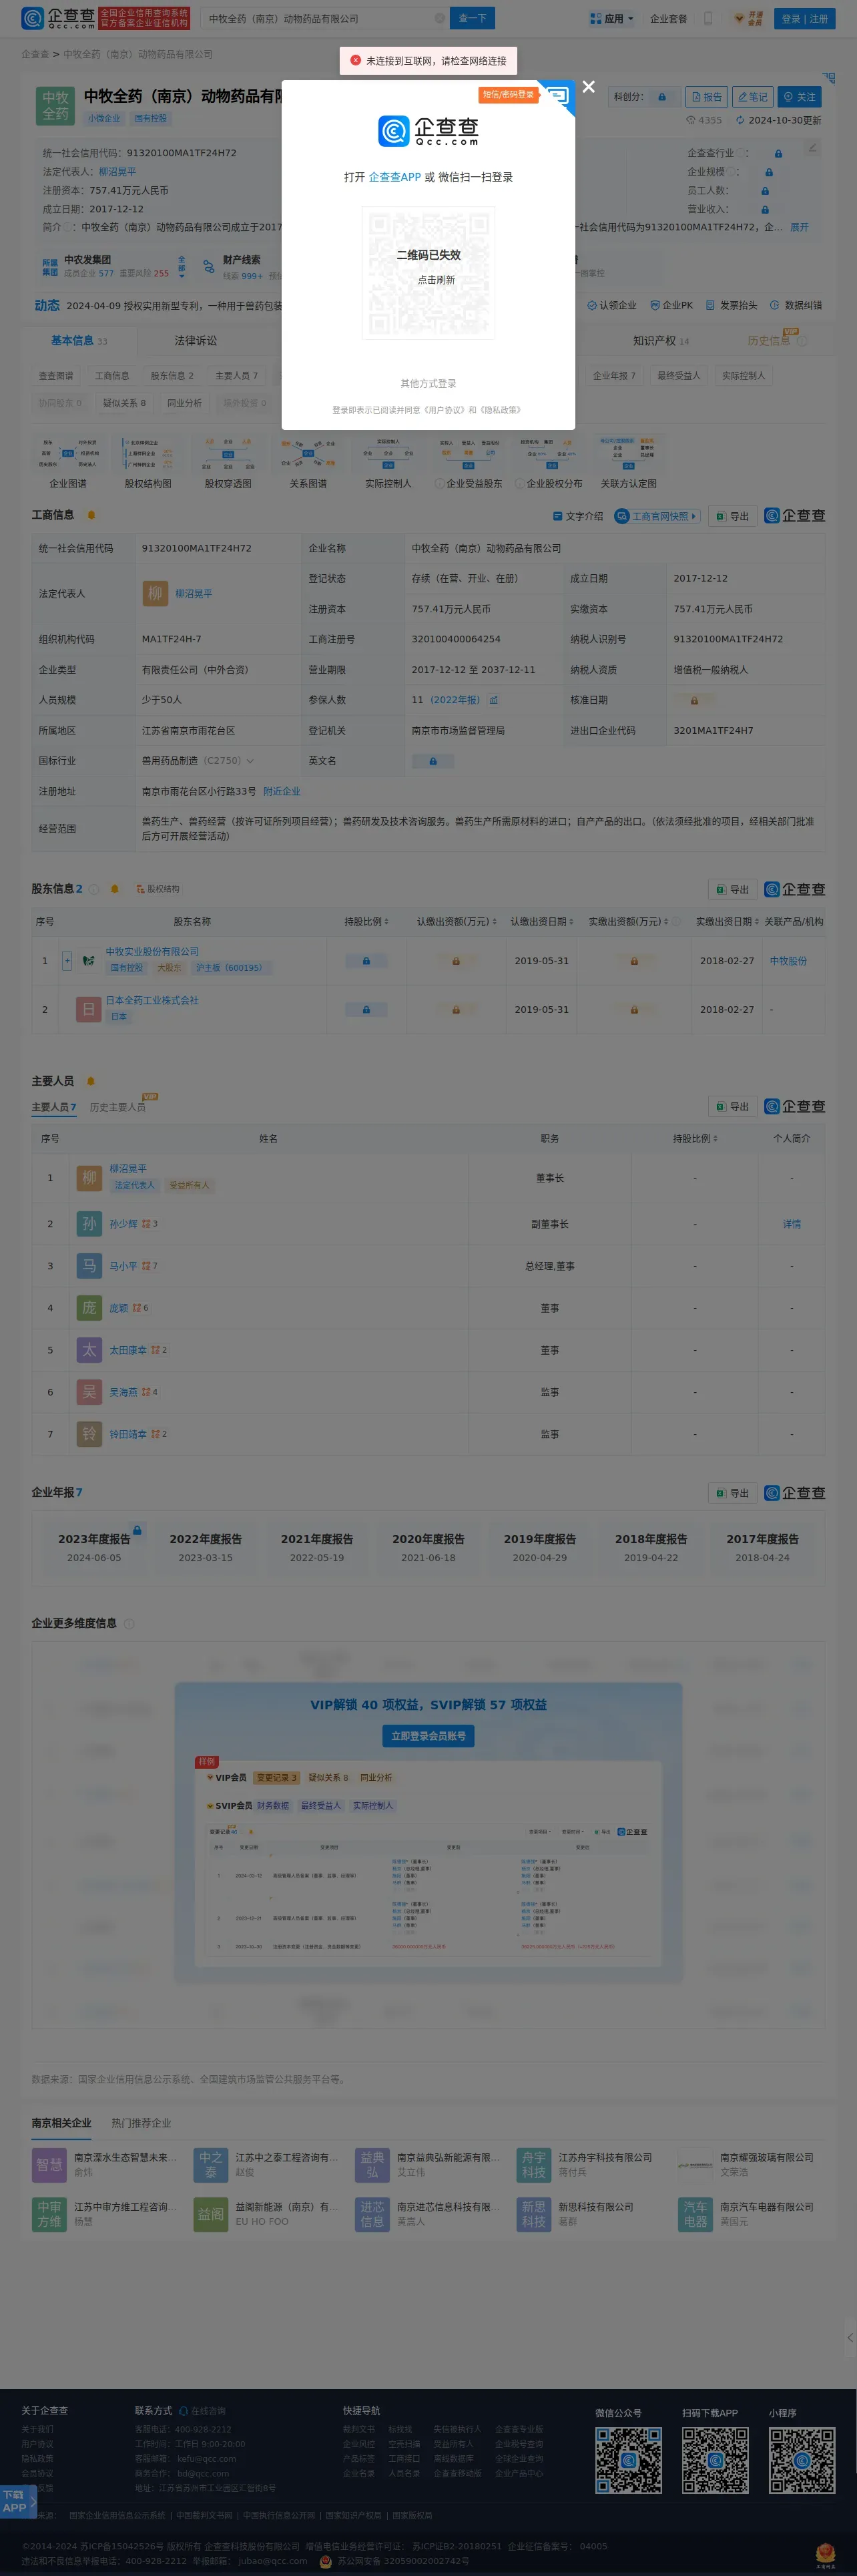Export 工商信息 with 导出 button

tap(732, 516)
